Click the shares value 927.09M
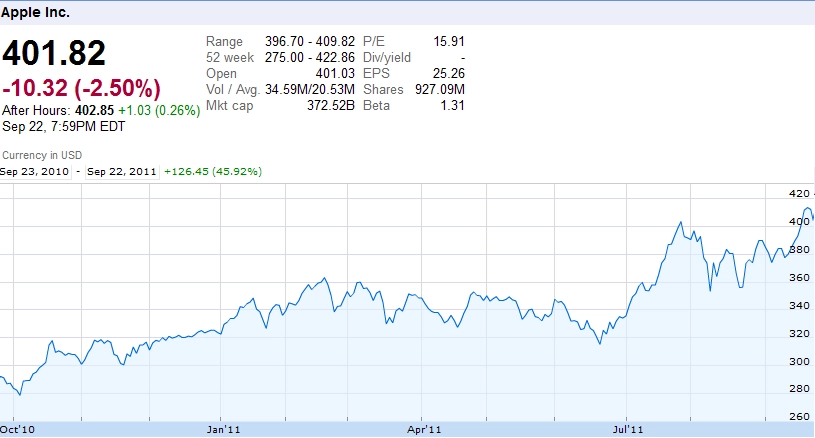The width and height of the screenshot is (815, 438). coord(440,89)
